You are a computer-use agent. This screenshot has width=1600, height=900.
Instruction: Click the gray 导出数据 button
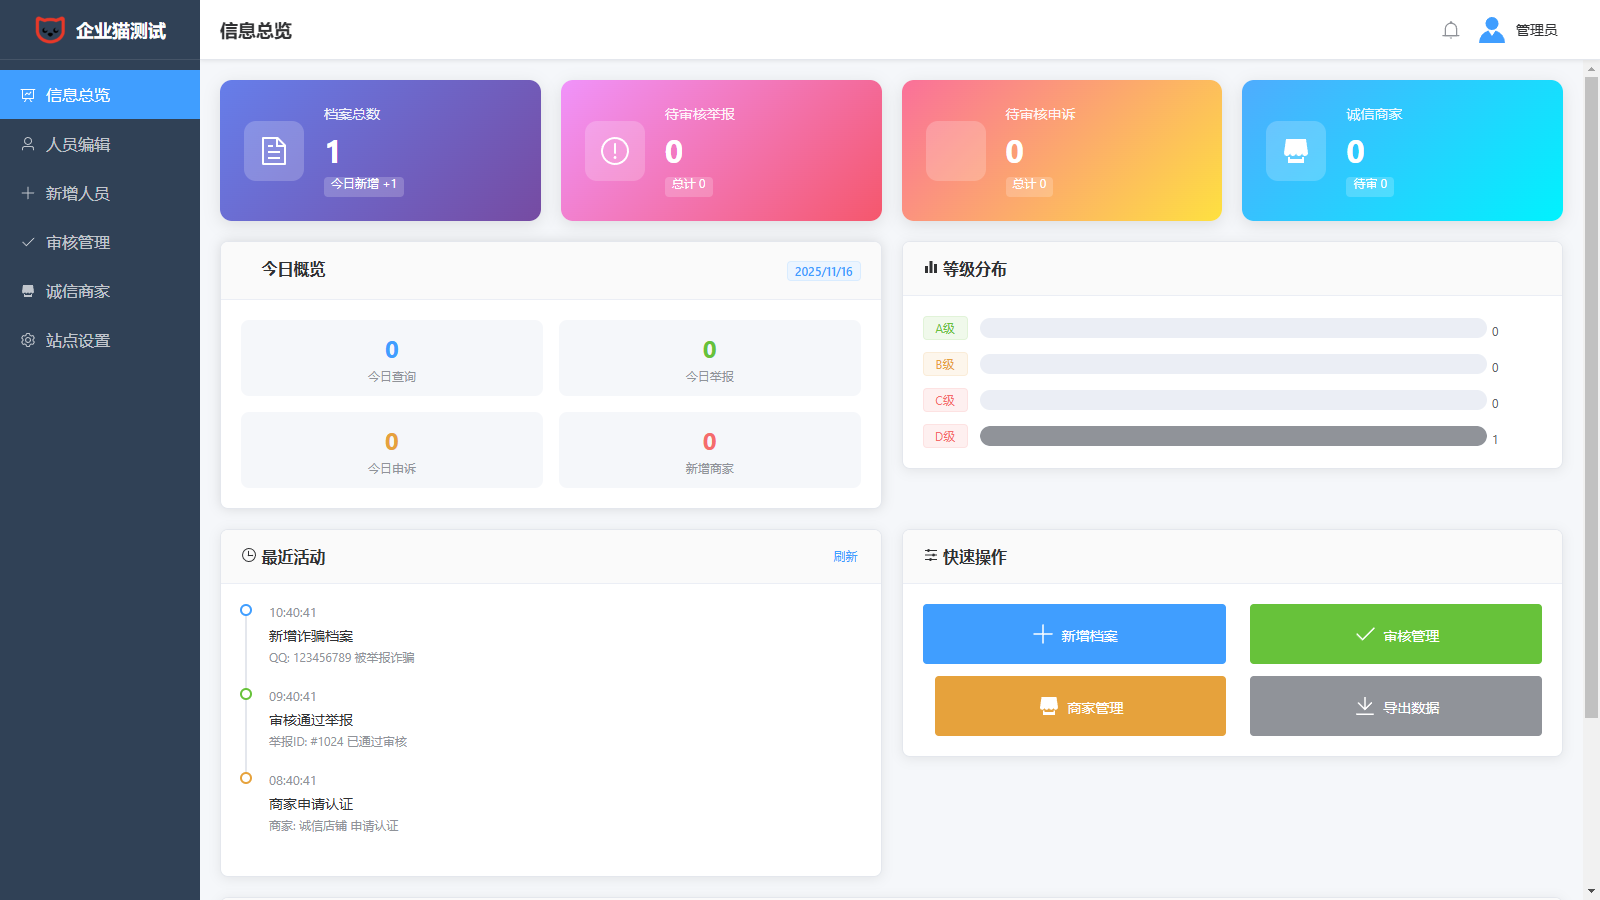click(x=1395, y=706)
